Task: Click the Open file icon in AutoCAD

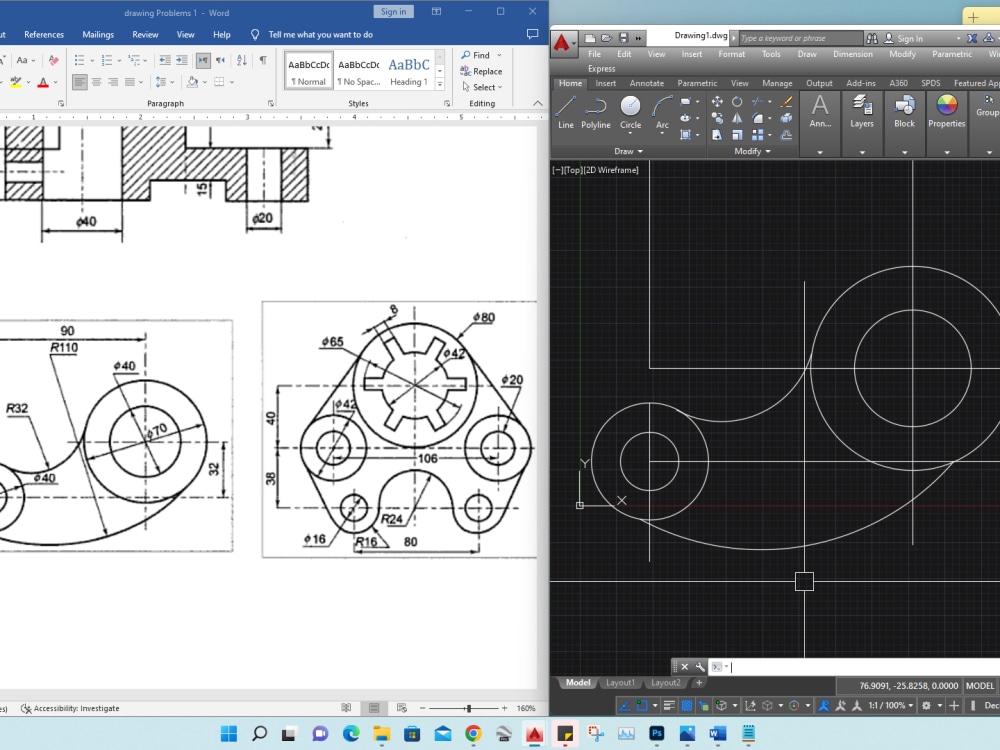Action: (x=607, y=38)
